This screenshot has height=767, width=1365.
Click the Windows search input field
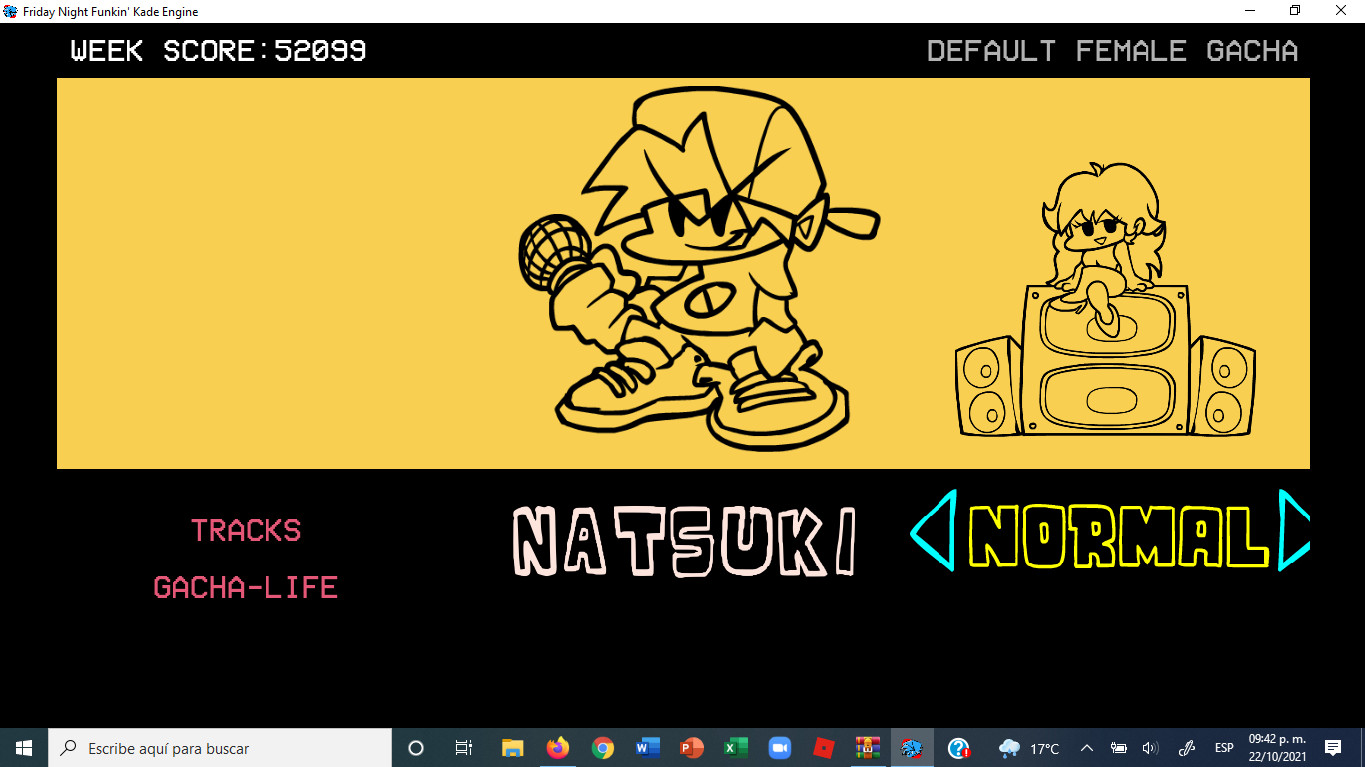[x=220, y=748]
